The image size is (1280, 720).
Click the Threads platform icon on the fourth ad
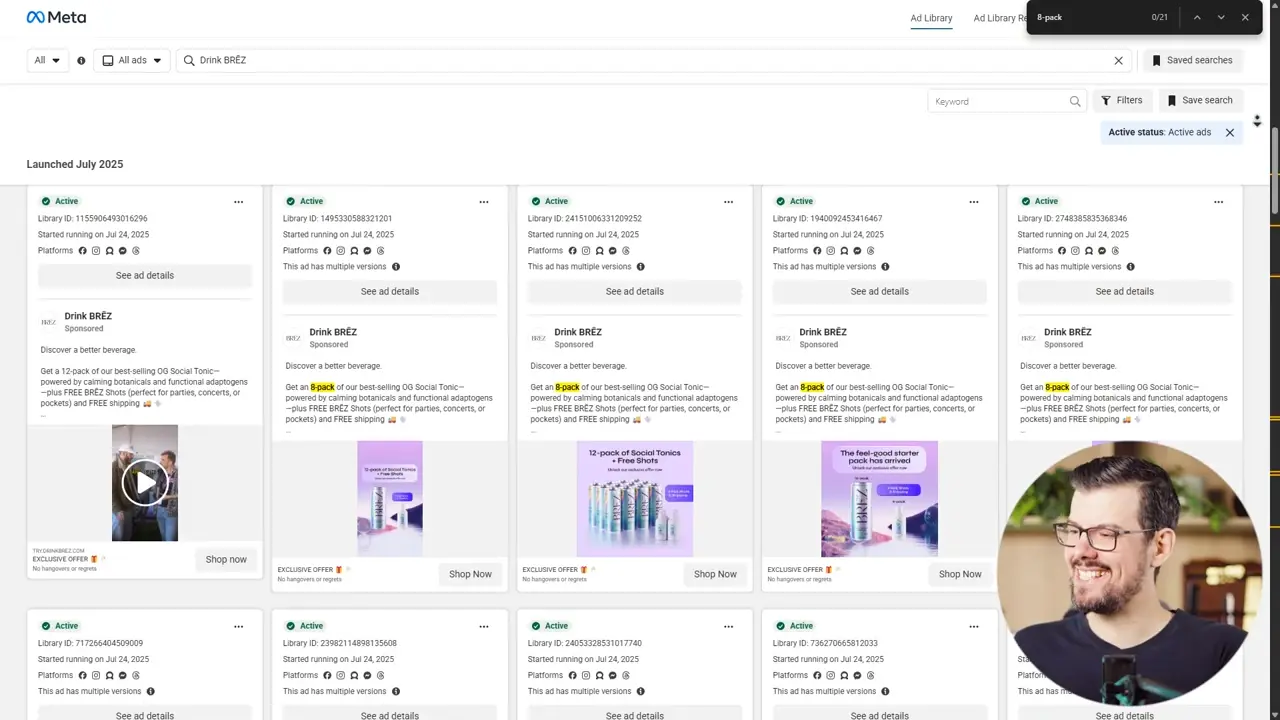point(870,250)
